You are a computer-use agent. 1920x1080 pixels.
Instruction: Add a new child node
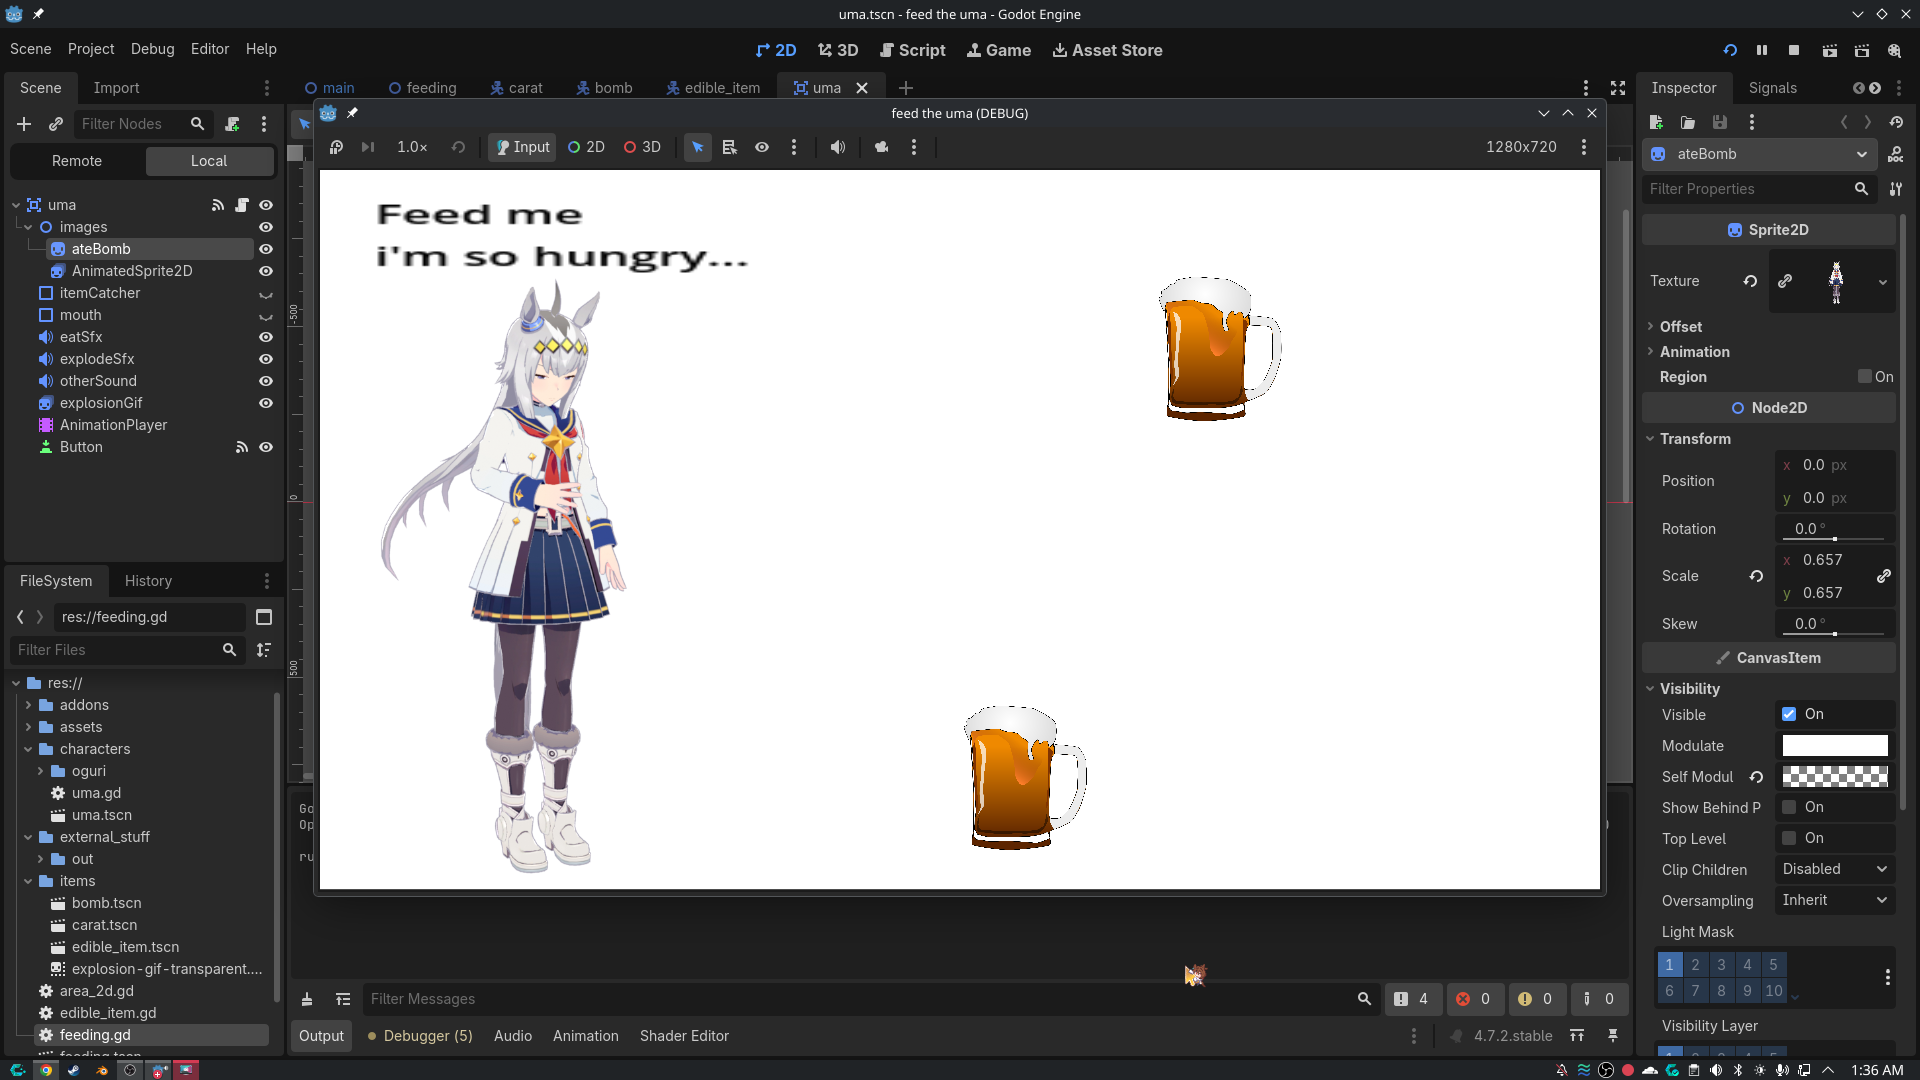point(24,124)
